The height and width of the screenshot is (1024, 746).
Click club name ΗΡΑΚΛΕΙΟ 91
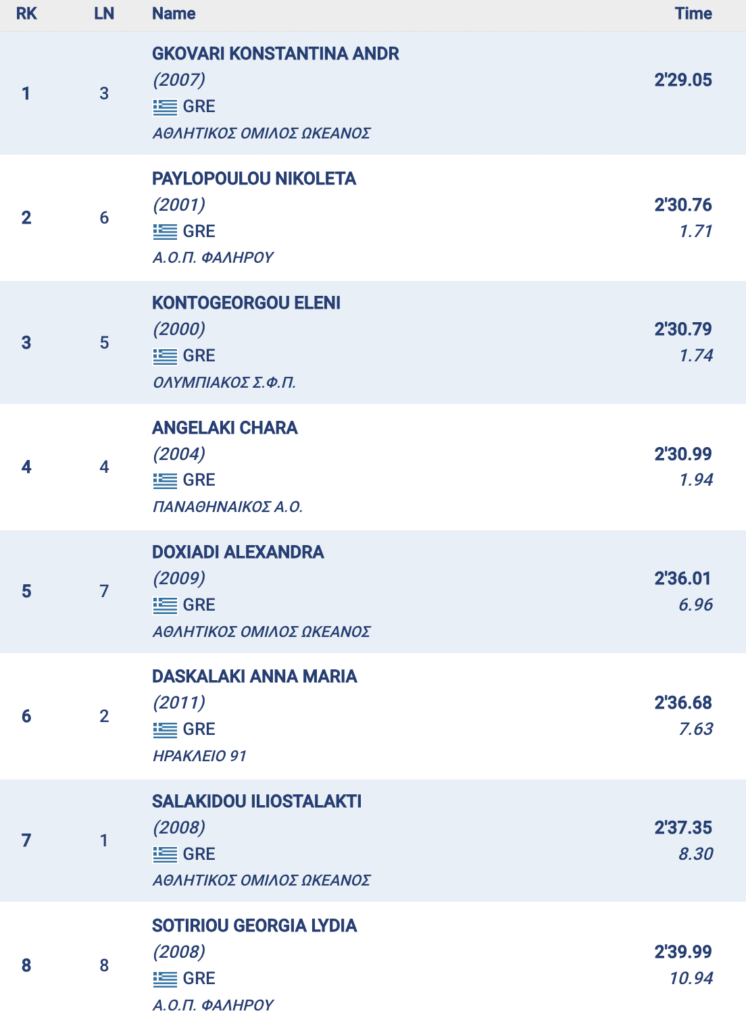click(x=199, y=756)
